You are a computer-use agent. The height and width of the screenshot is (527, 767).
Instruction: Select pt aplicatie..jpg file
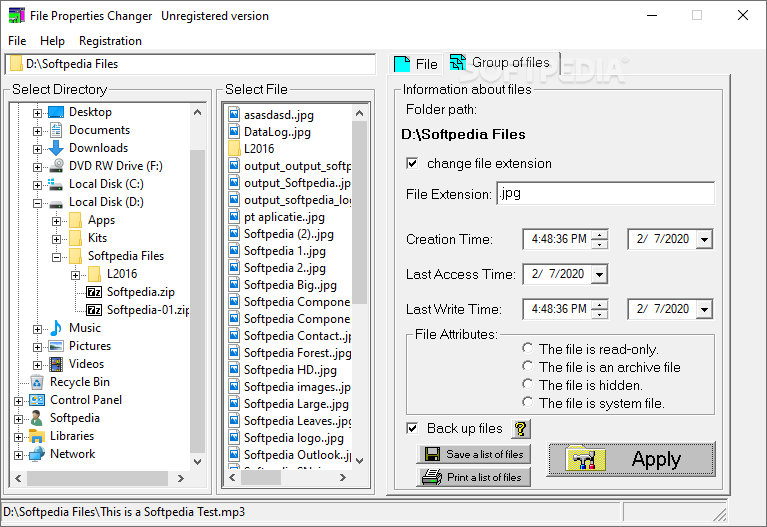284,217
